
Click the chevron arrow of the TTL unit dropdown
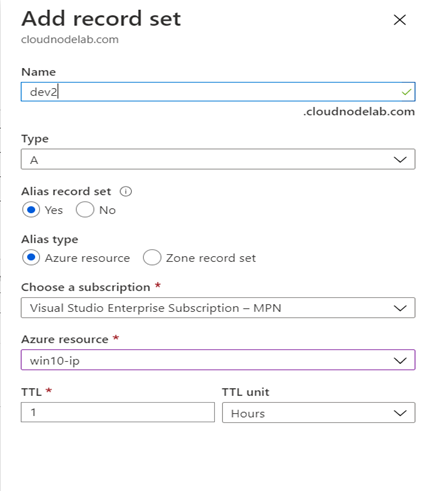[x=400, y=413]
